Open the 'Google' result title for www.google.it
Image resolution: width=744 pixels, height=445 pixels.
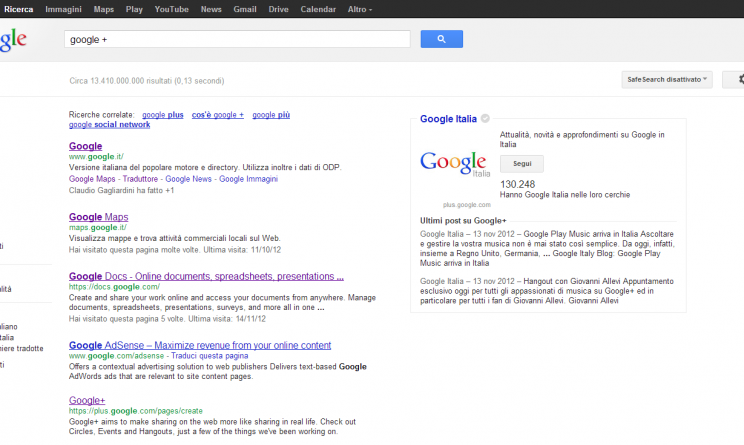click(x=85, y=146)
